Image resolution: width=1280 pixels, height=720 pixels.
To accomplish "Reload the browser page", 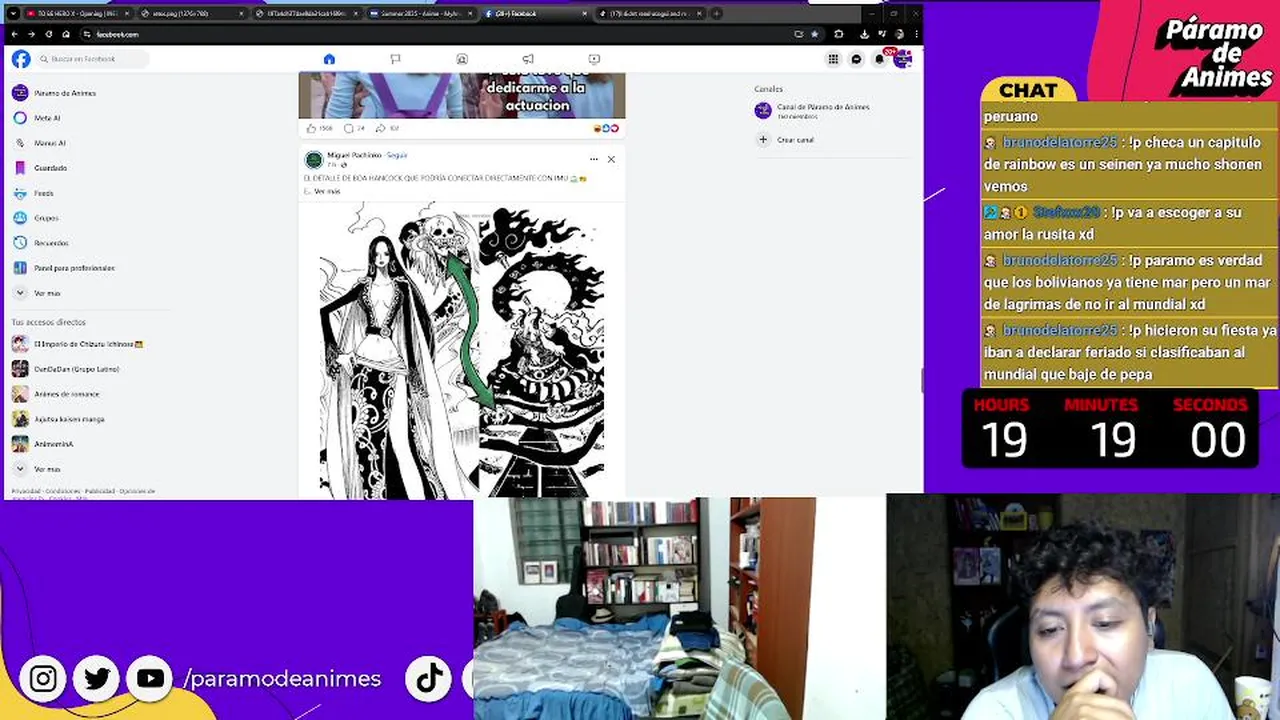I will pyautogui.click(x=48, y=34).
